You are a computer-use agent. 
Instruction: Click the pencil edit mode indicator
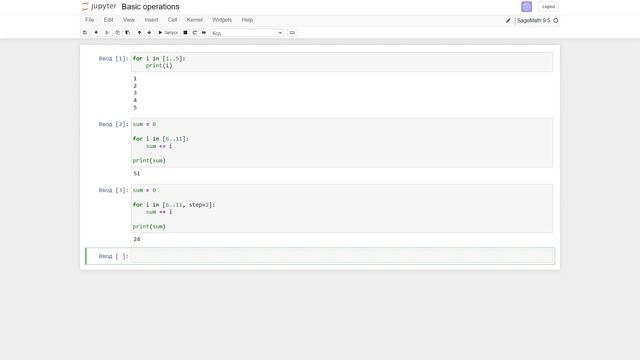(508, 20)
